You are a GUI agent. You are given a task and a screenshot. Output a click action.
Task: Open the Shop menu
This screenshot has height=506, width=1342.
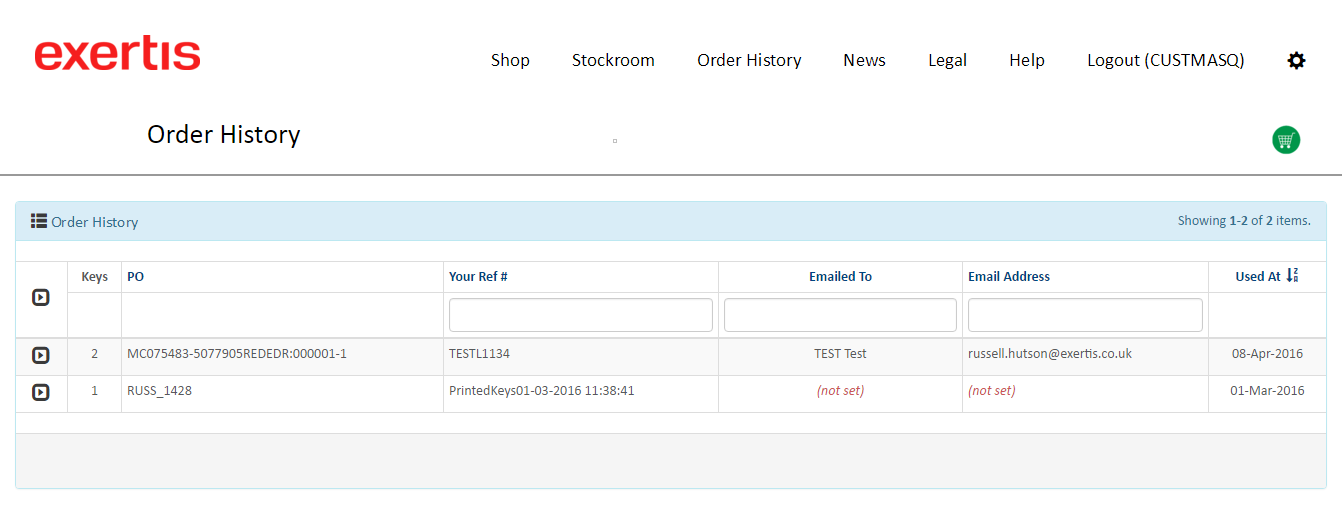(510, 60)
